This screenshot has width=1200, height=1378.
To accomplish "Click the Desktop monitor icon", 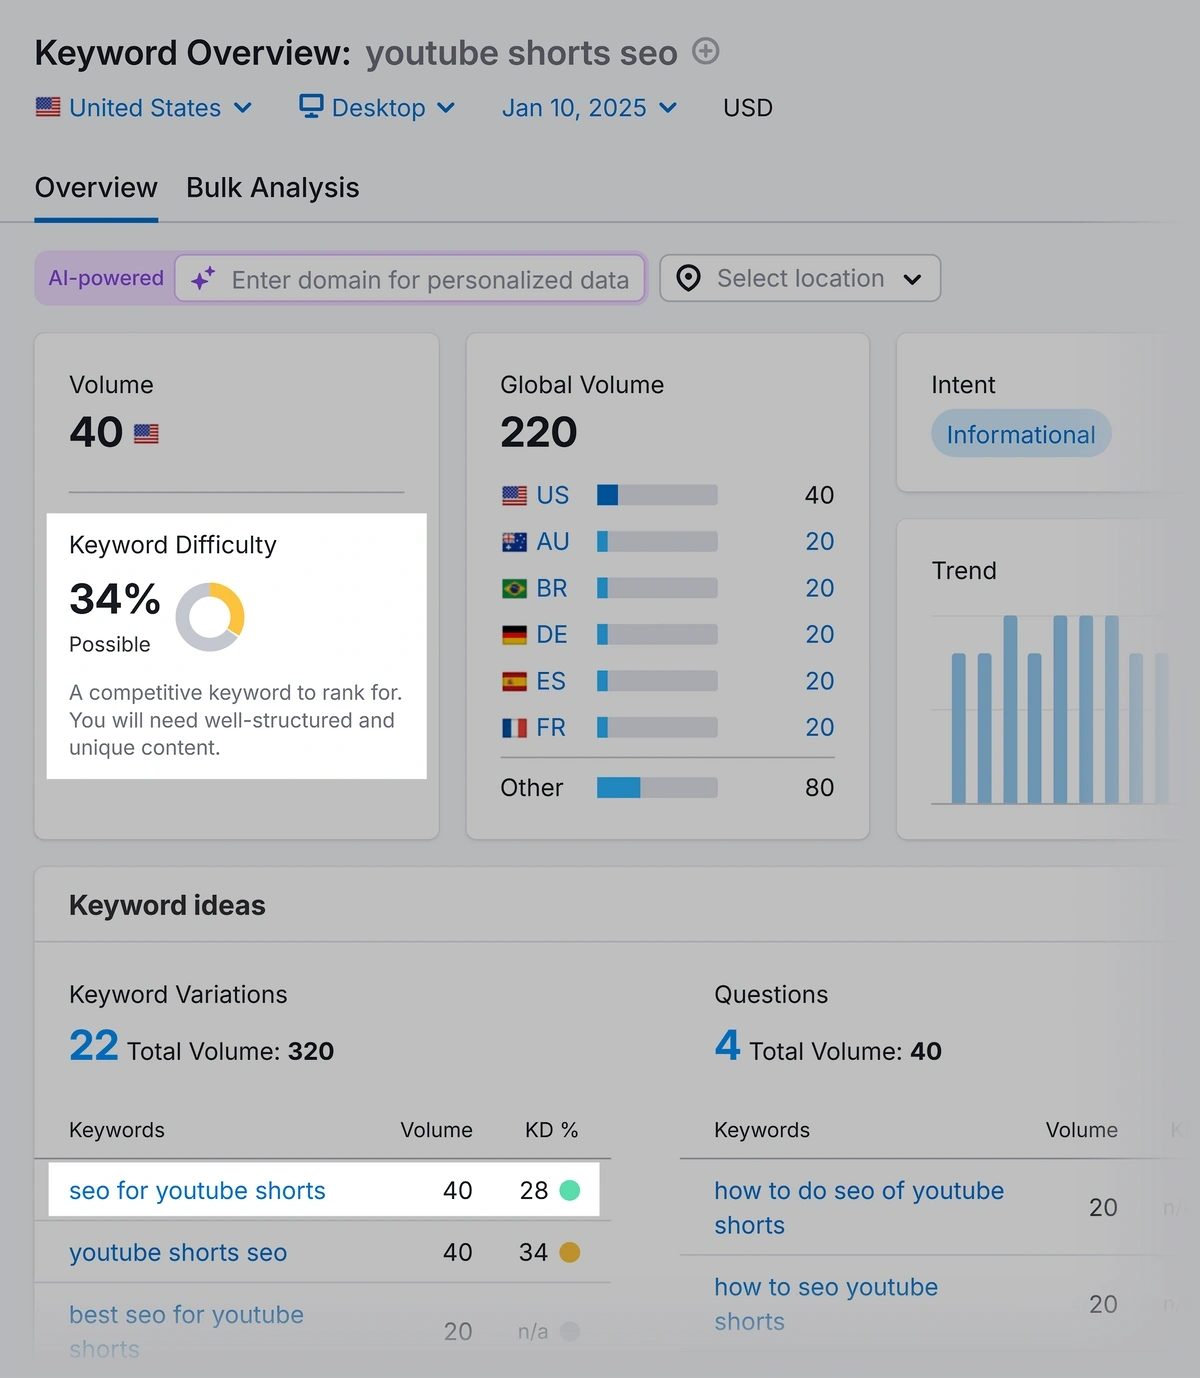I will [312, 106].
